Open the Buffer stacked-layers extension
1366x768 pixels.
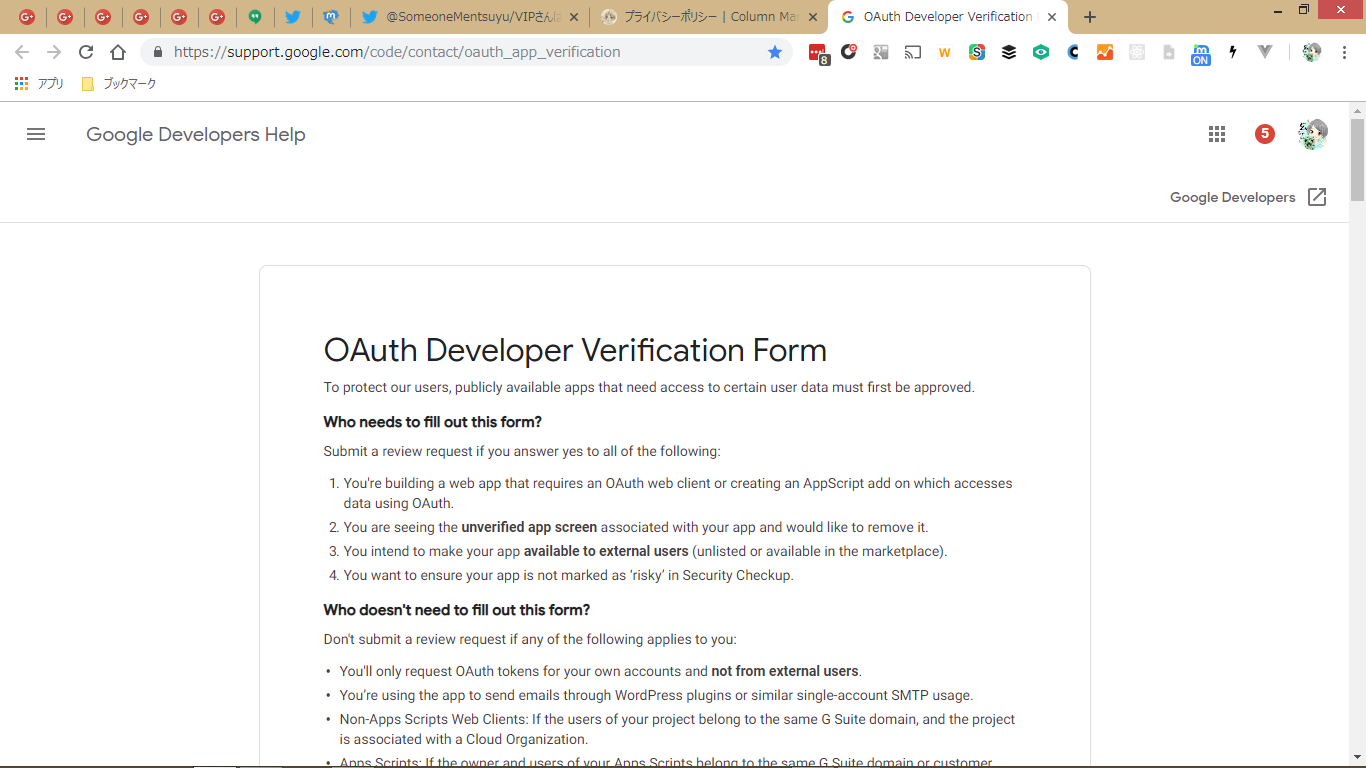click(1009, 52)
